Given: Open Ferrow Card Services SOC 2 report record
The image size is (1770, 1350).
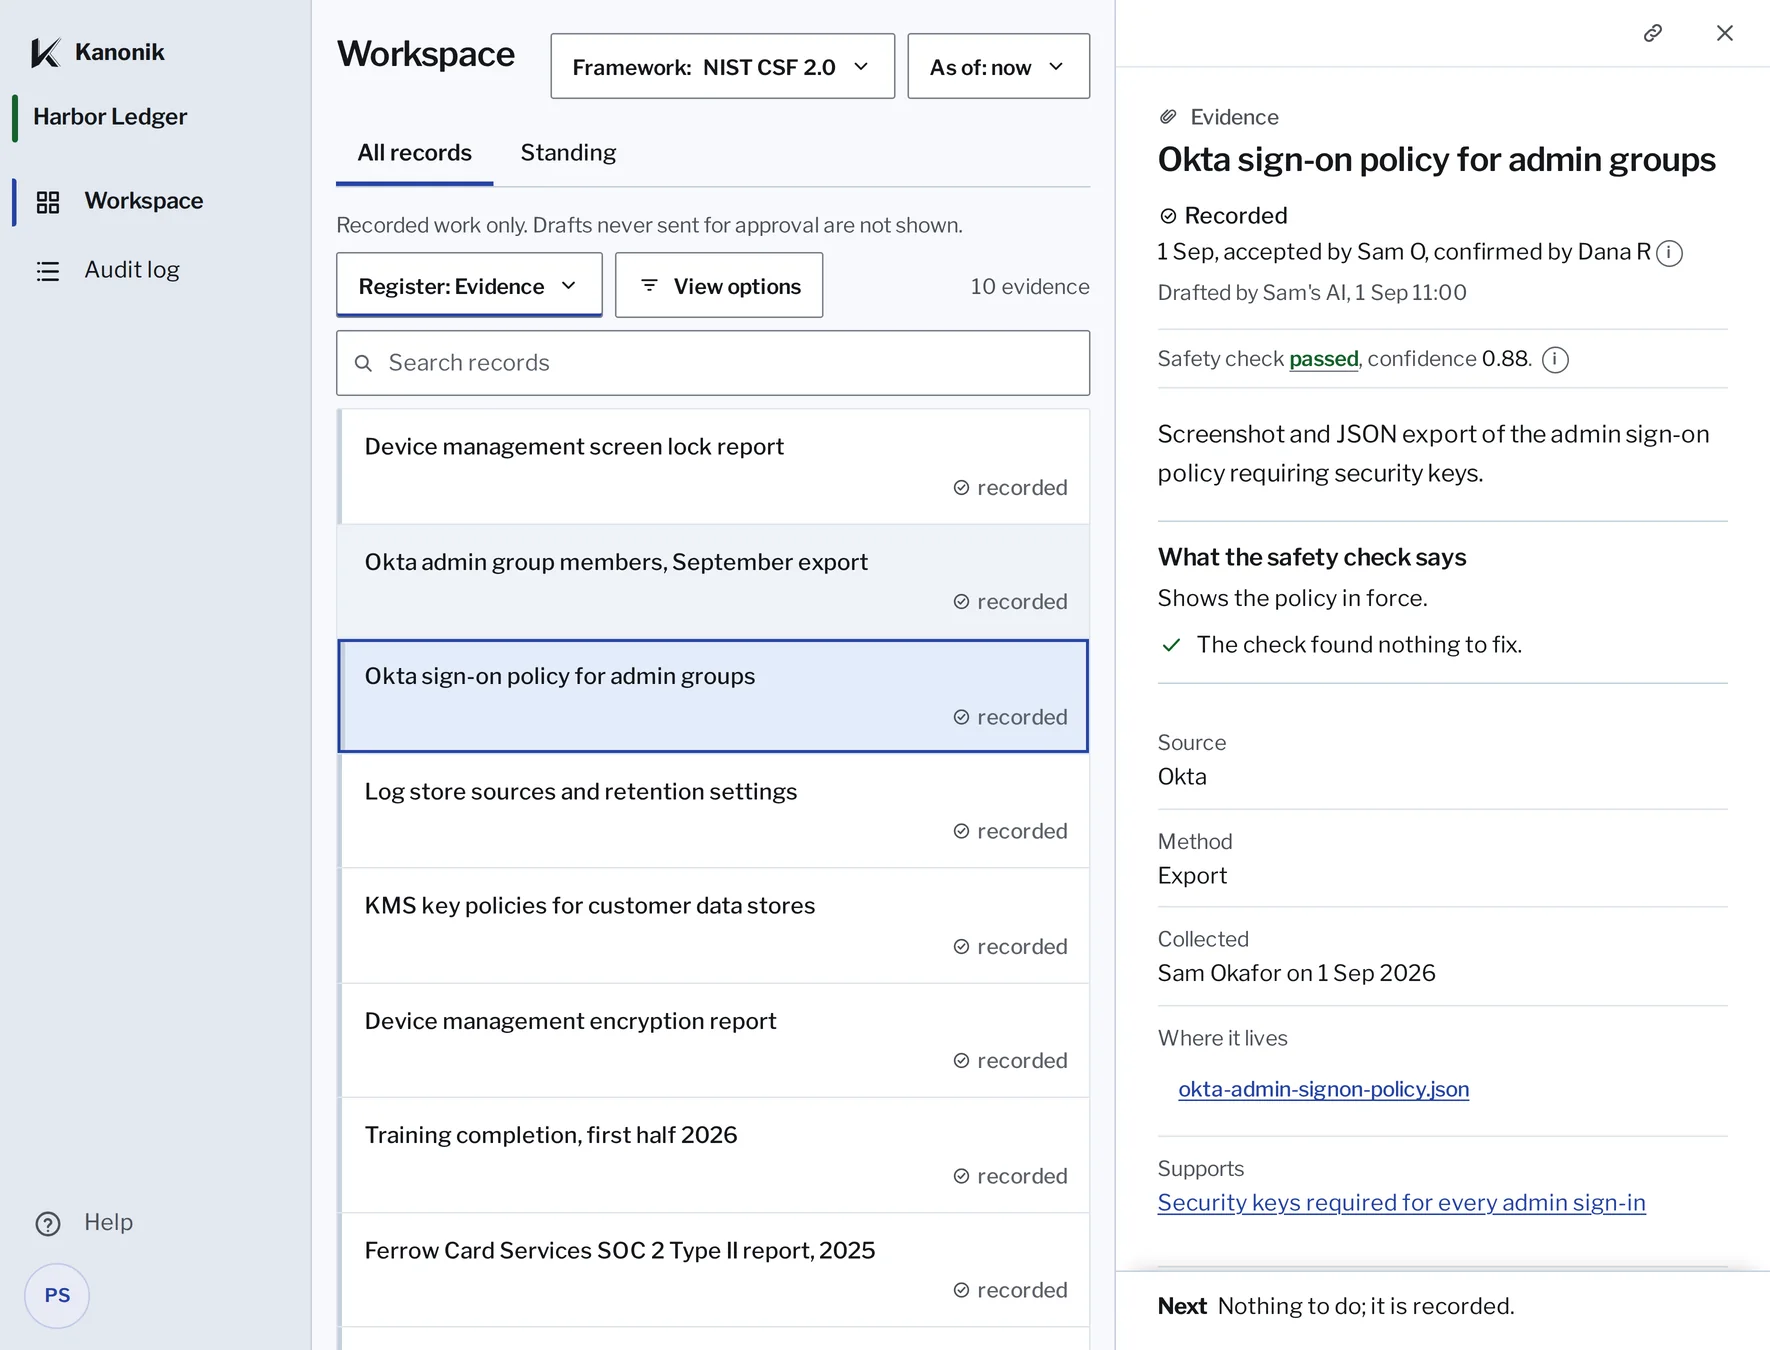Looking at the screenshot, I should [713, 1271].
